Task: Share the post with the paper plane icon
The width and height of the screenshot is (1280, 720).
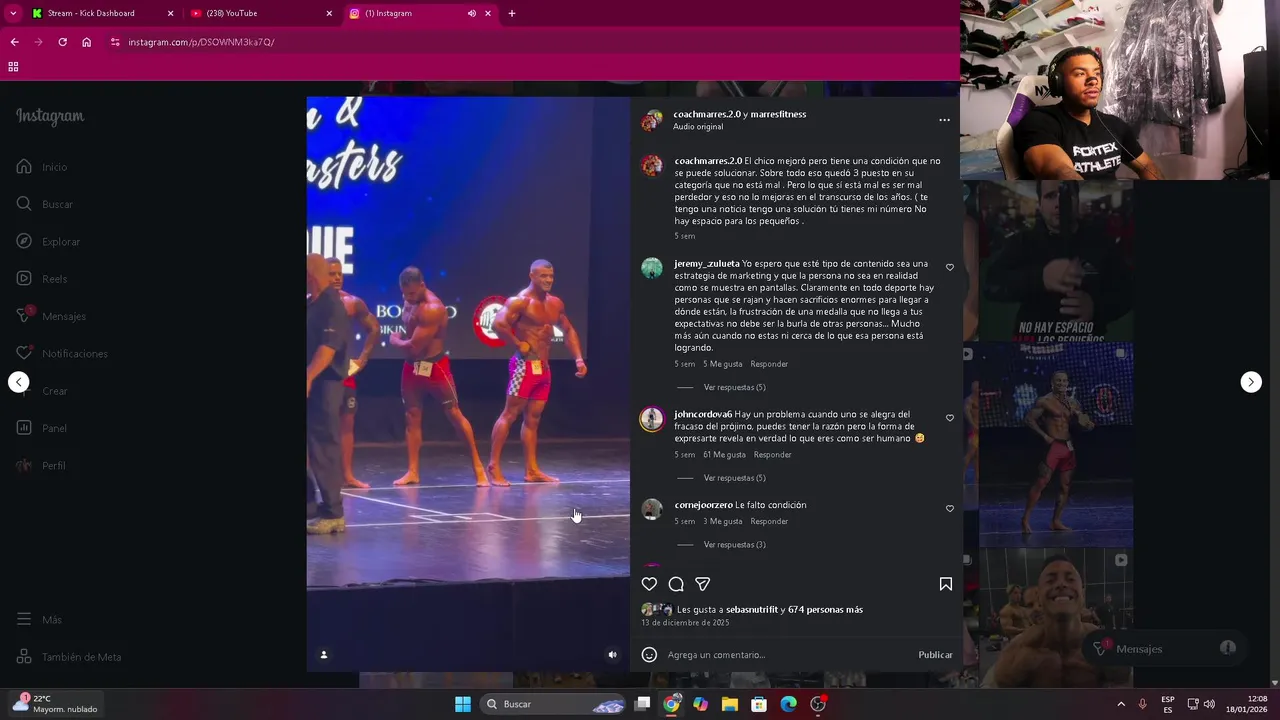Action: coord(703,584)
